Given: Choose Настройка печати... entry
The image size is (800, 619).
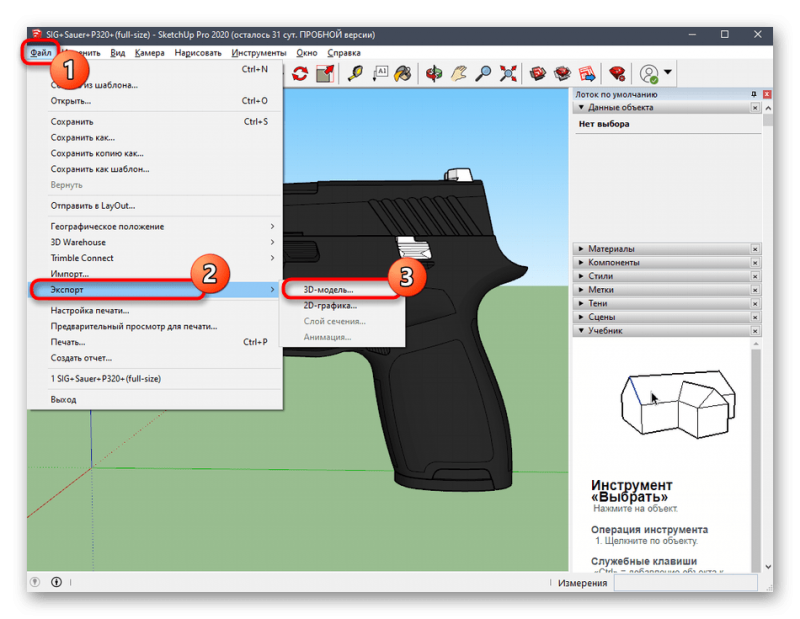Looking at the screenshot, I should (155, 311).
